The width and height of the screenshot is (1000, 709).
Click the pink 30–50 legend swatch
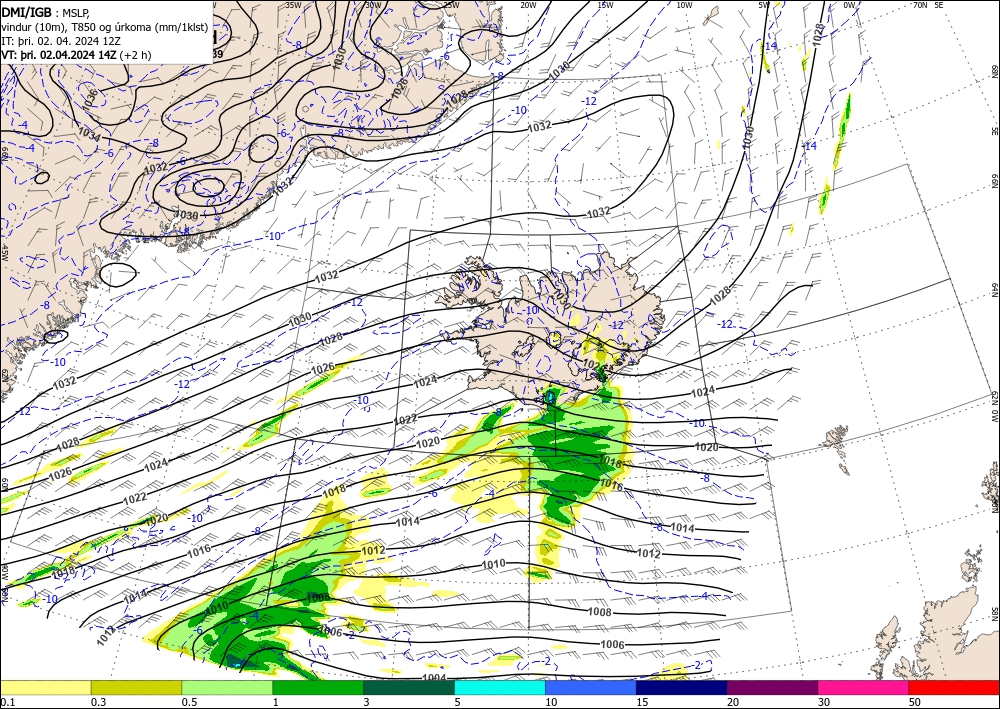864,687
